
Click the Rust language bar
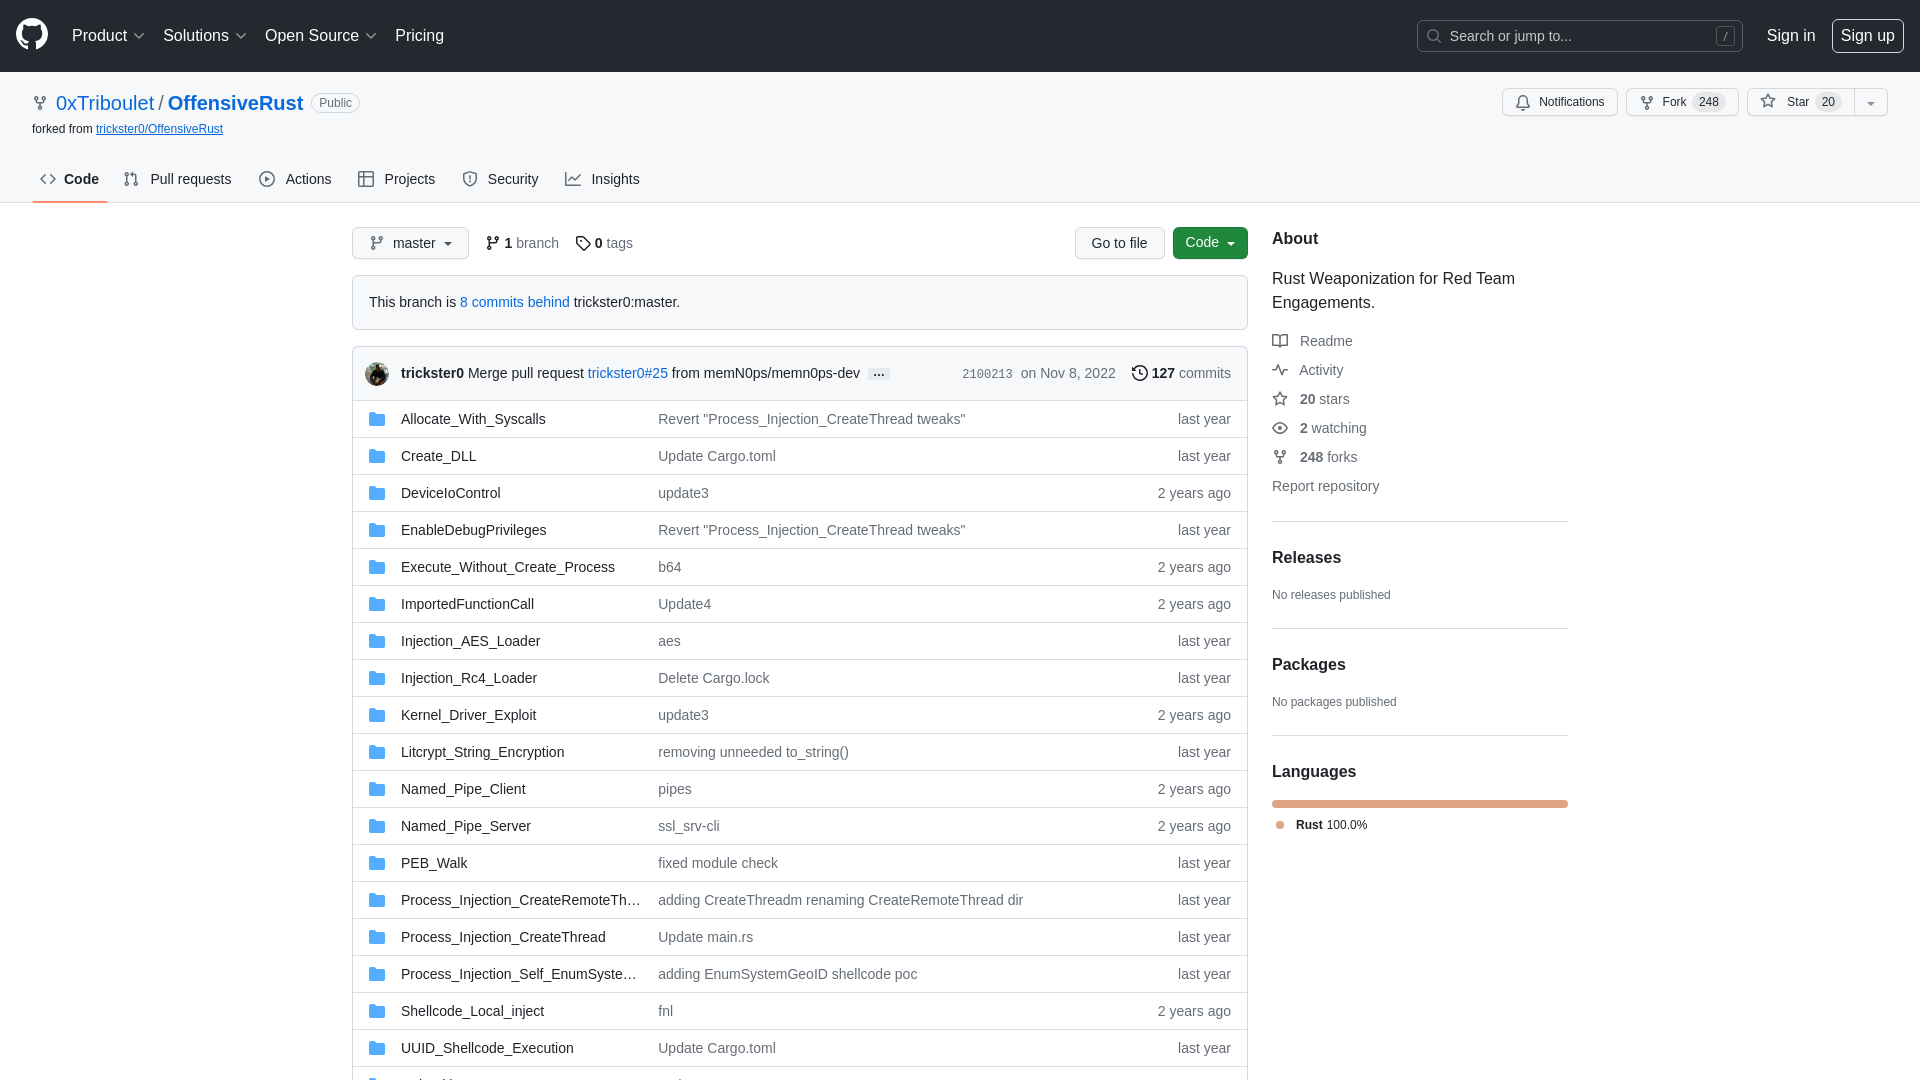pos(1420,804)
